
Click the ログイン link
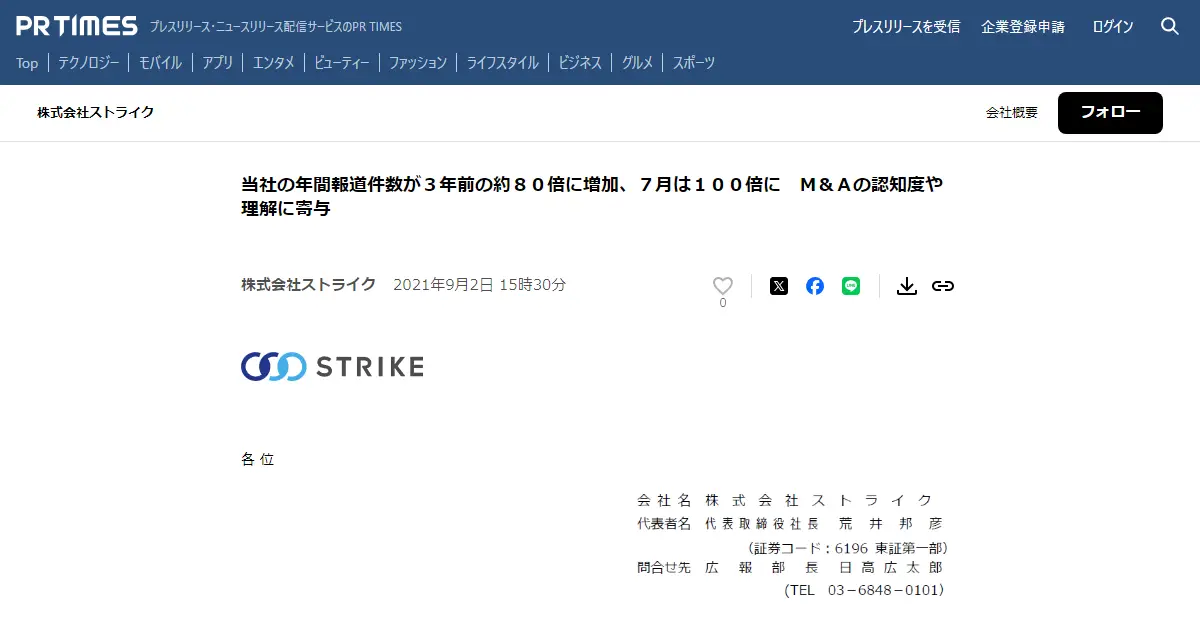[x=1113, y=27]
